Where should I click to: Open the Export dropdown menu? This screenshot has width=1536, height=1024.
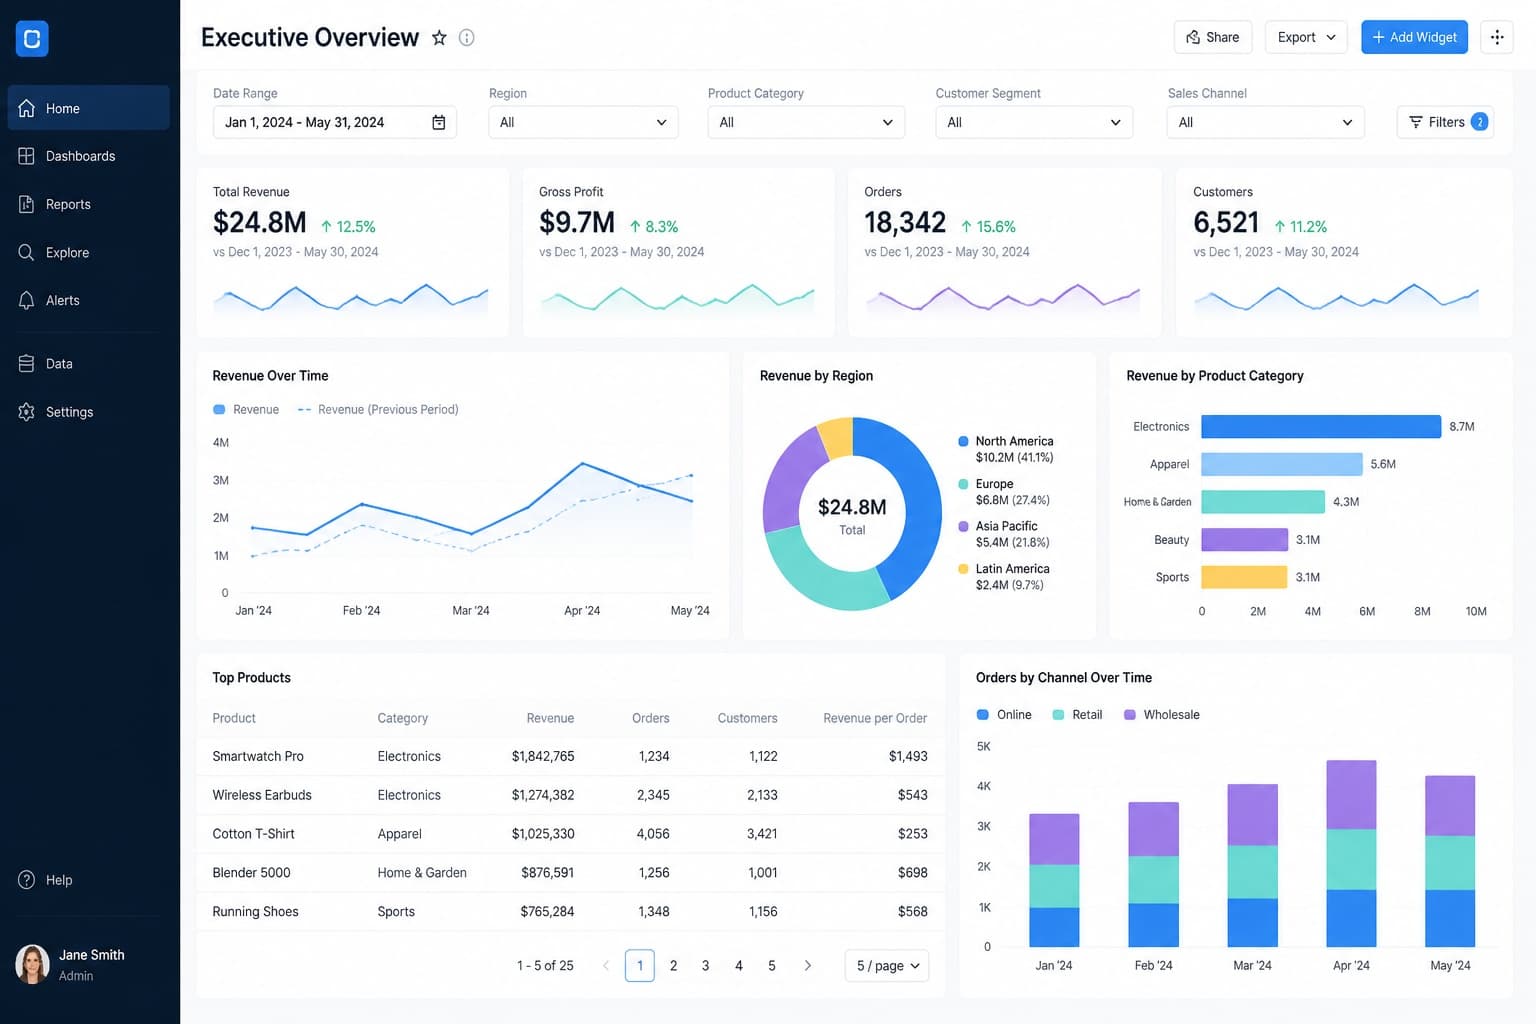tap(1306, 37)
